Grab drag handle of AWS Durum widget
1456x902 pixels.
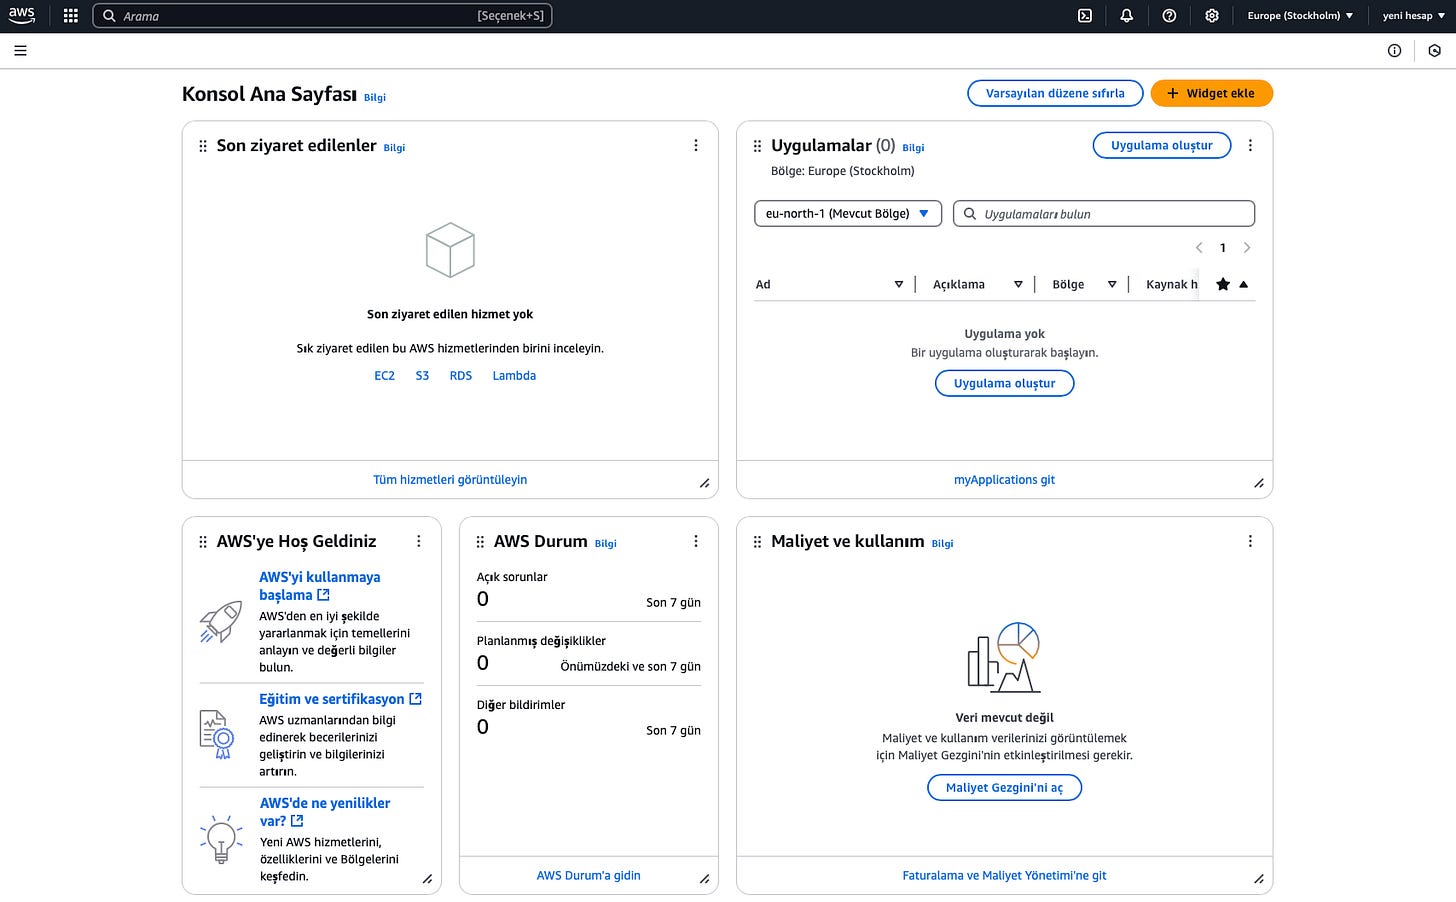point(480,542)
